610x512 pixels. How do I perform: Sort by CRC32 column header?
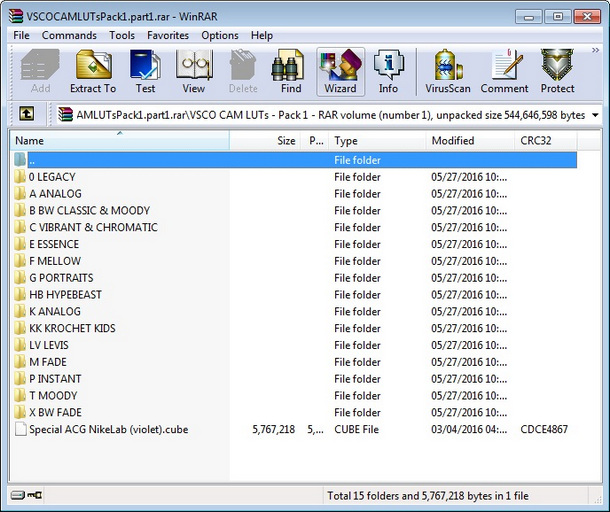pyautogui.click(x=546, y=140)
